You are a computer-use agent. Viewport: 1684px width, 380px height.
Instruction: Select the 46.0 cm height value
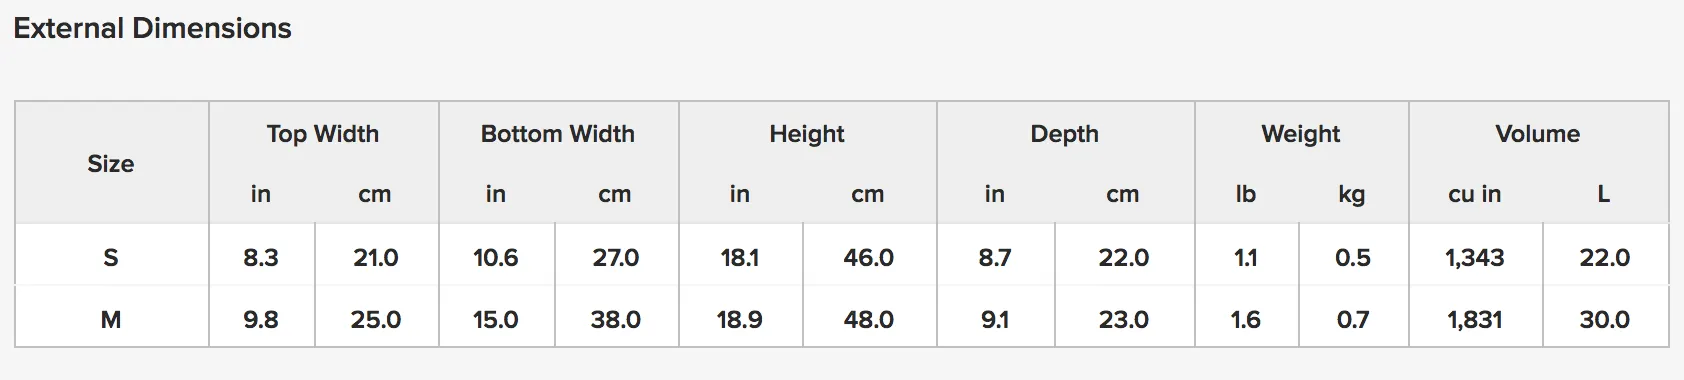(868, 258)
